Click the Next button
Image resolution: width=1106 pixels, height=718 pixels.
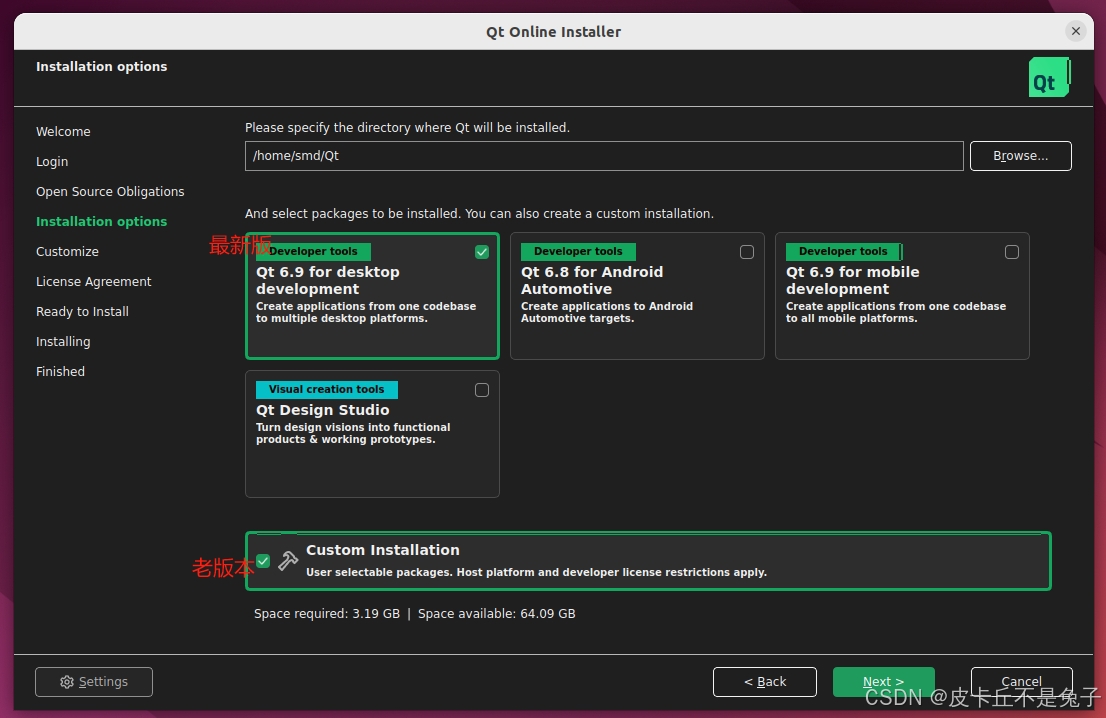coord(883,681)
